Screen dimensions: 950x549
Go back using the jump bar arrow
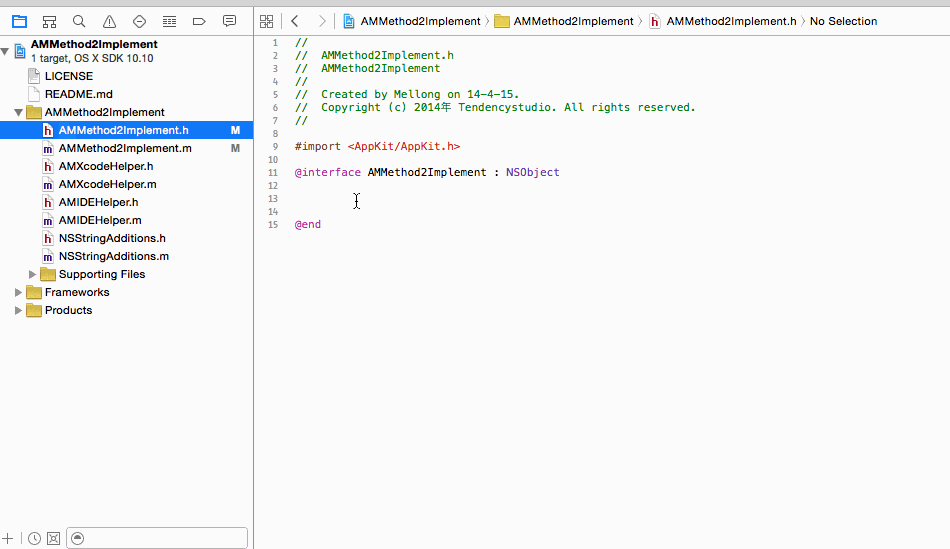[295, 21]
